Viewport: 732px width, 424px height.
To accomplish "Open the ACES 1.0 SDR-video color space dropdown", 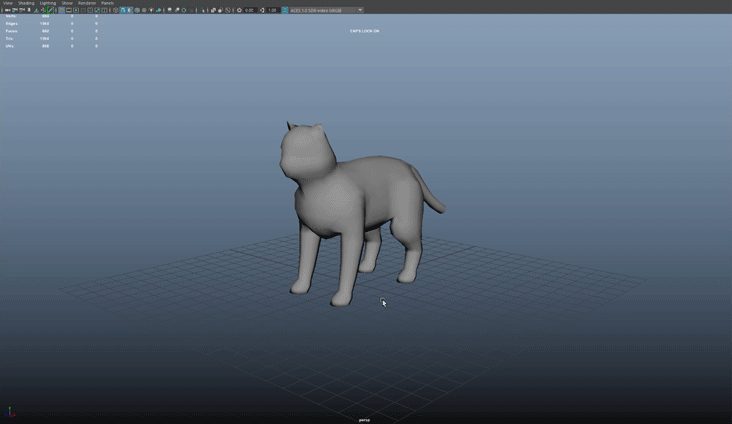I will coord(326,10).
